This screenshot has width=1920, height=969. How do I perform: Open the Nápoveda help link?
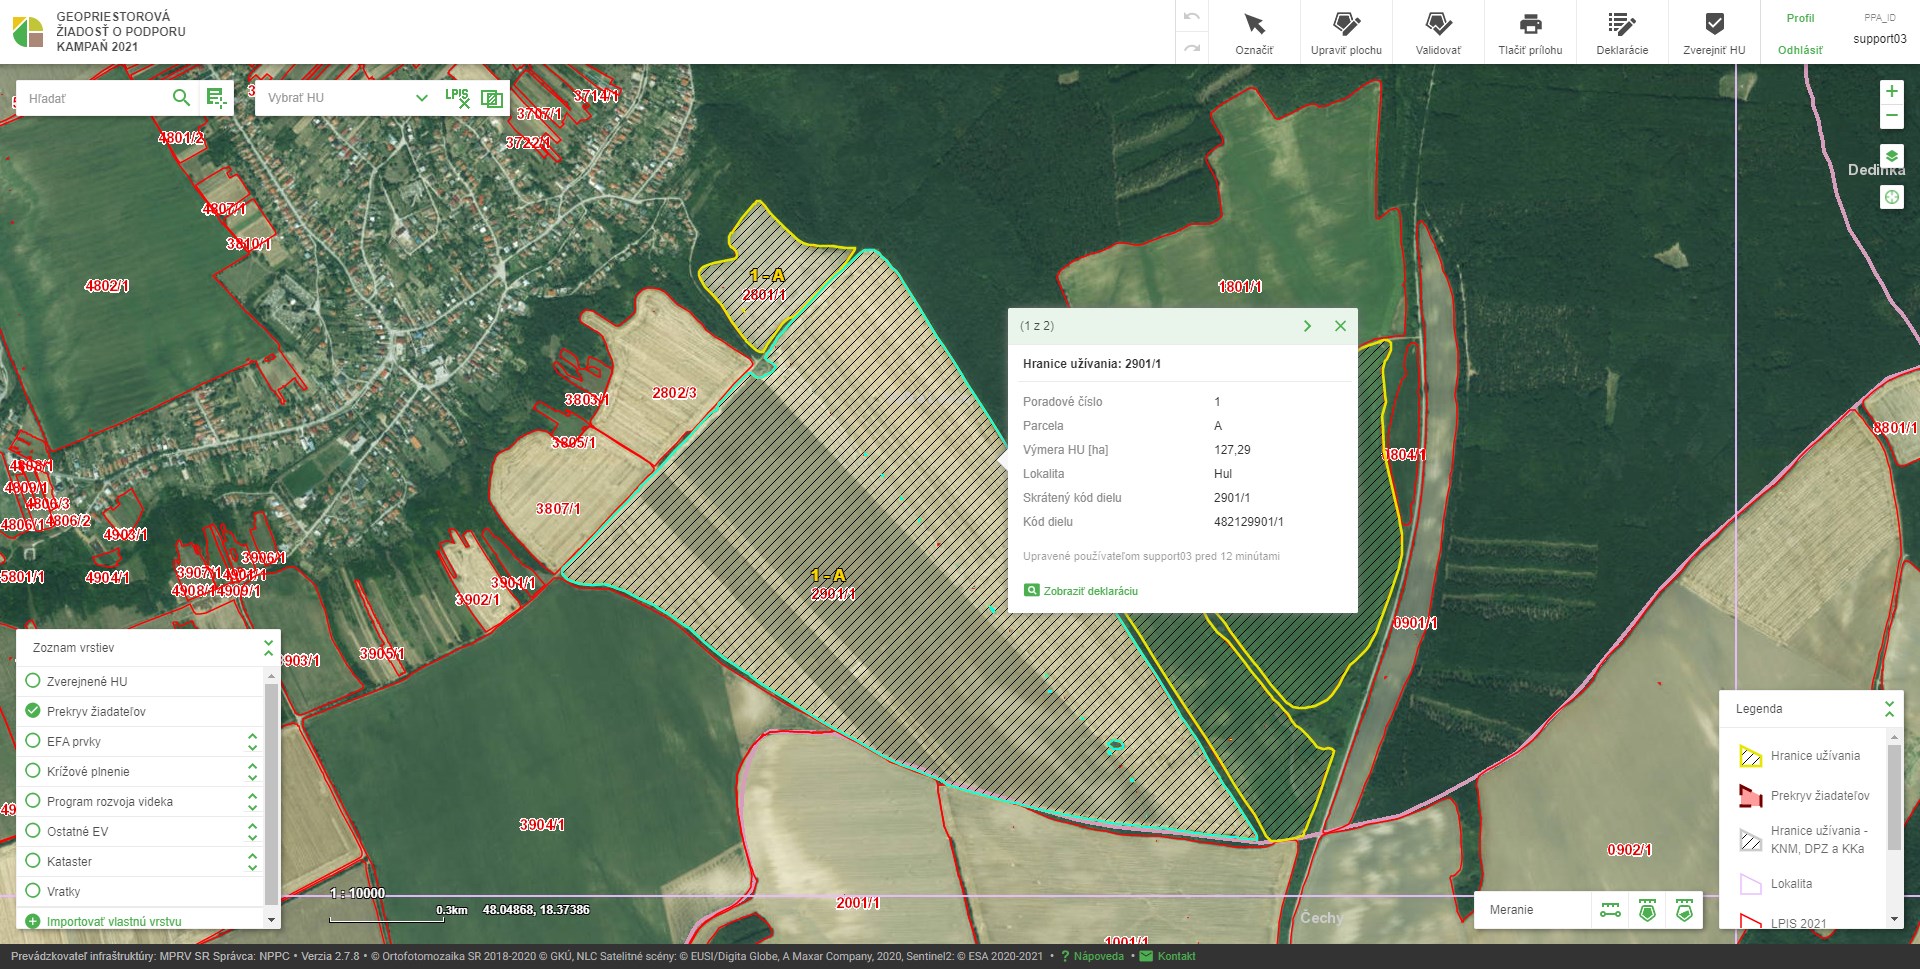tap(1098, 956)
